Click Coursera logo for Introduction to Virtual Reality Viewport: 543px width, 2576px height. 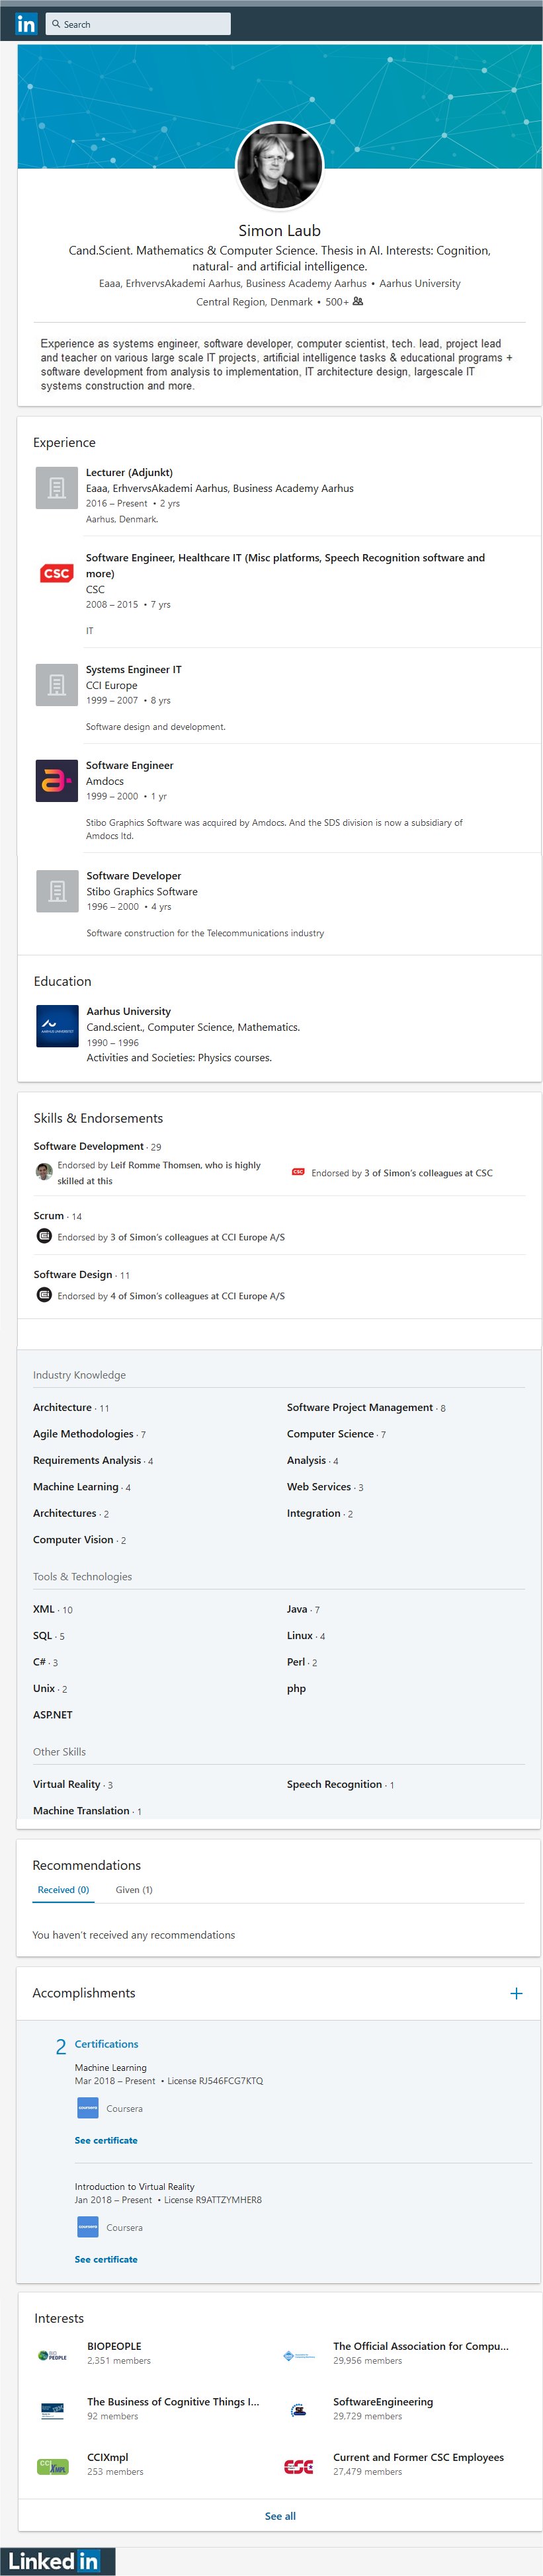pyautogui.click(x=88, y=2227)
